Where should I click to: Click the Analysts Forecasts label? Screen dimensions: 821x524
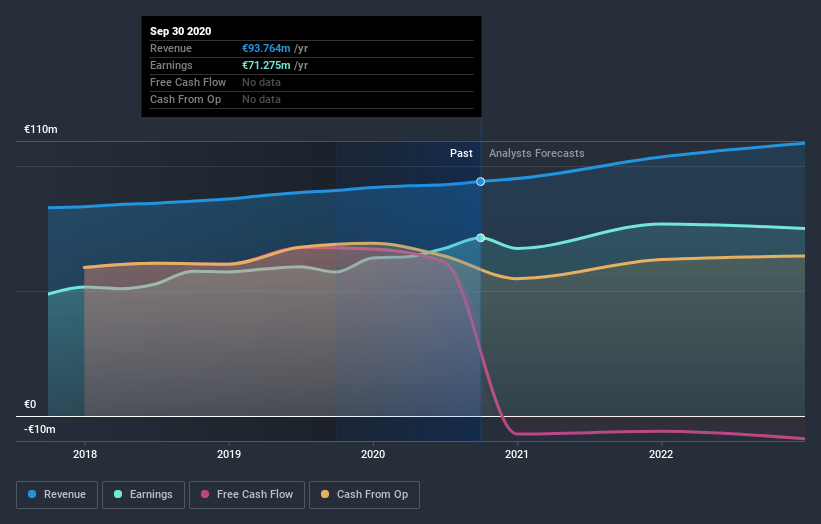[537, 153]
